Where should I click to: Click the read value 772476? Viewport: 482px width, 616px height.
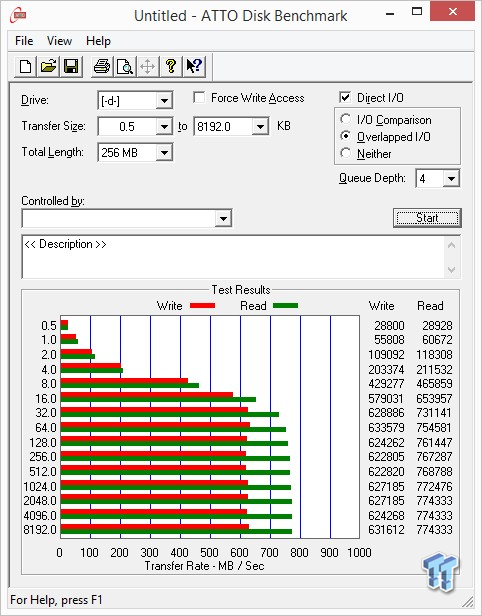pos(434,487)
